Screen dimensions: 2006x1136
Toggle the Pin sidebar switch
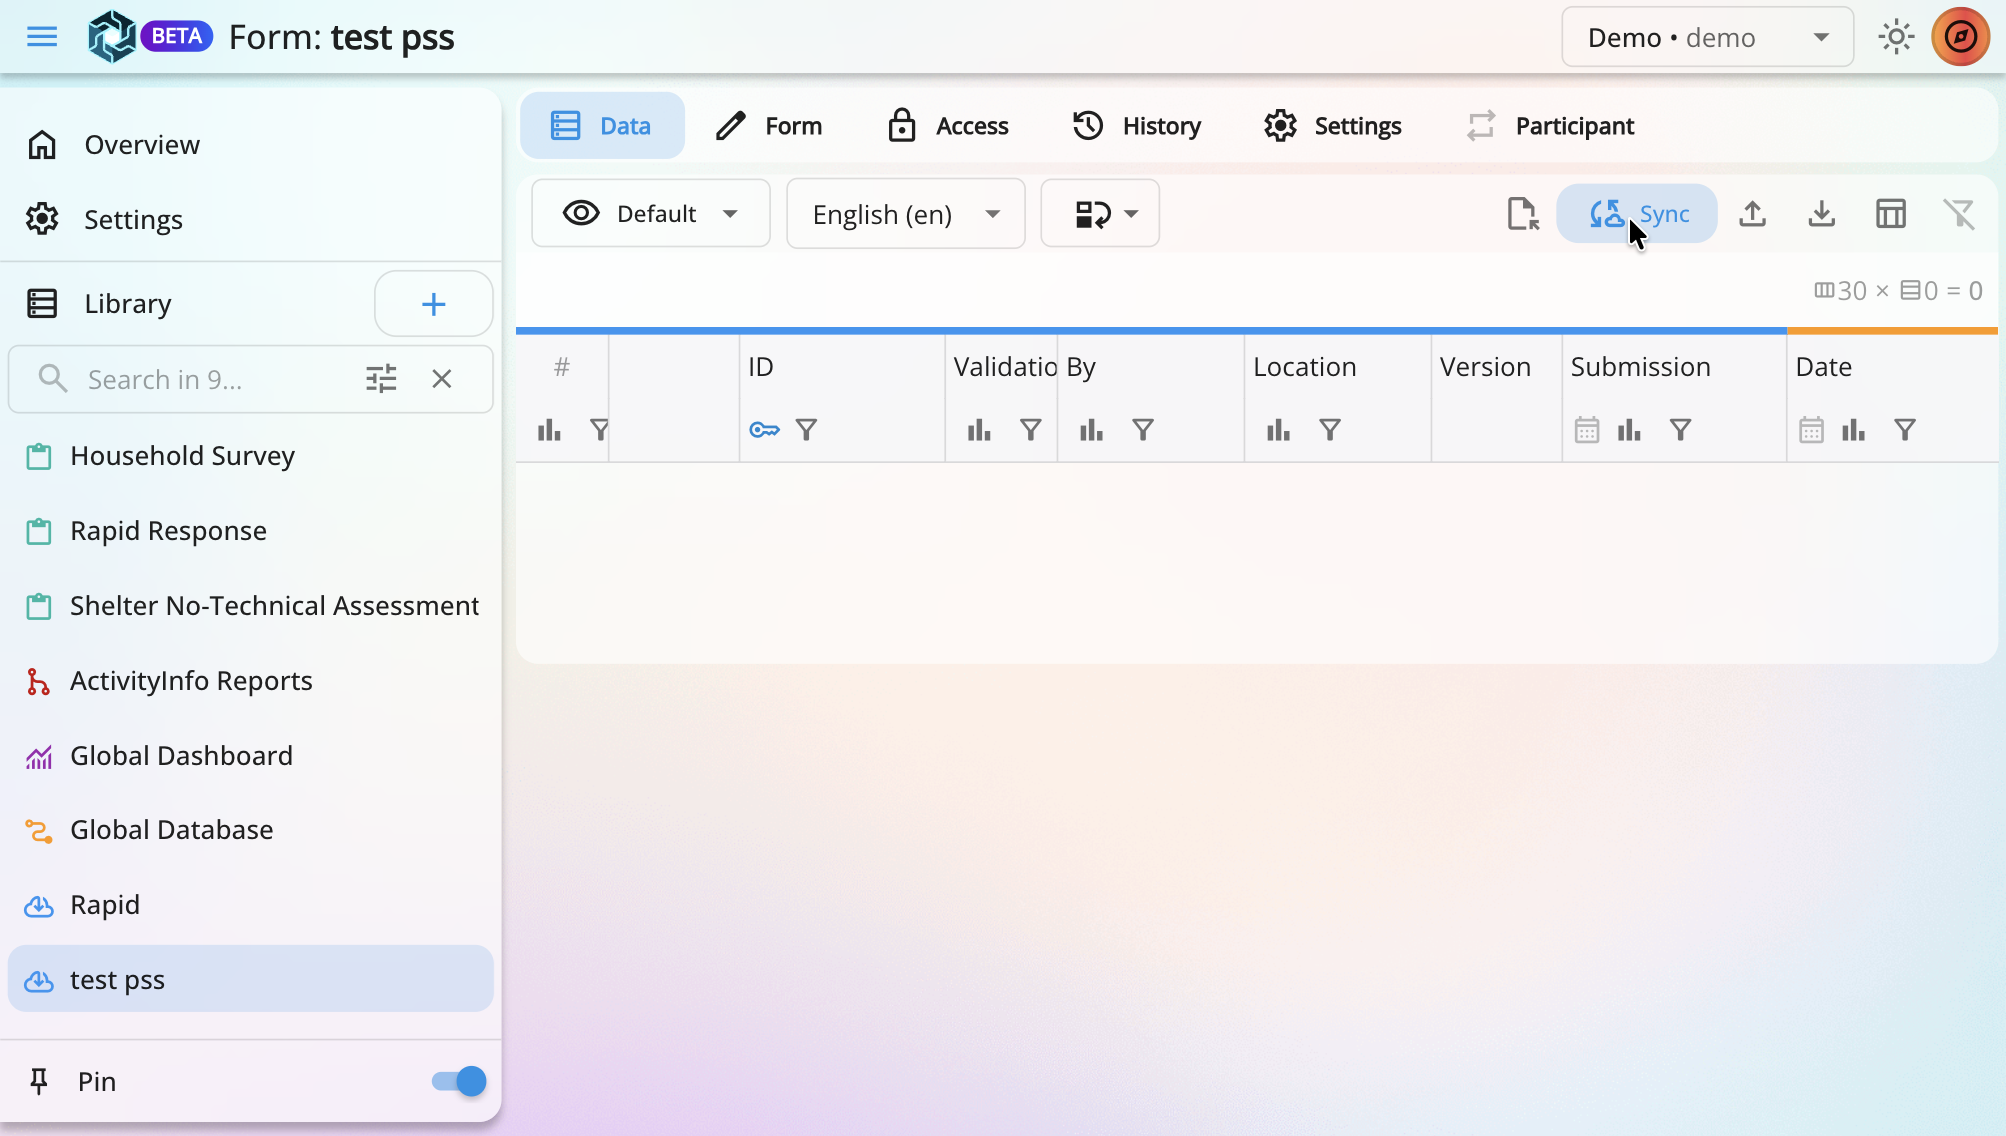[x=459, y=1081]
